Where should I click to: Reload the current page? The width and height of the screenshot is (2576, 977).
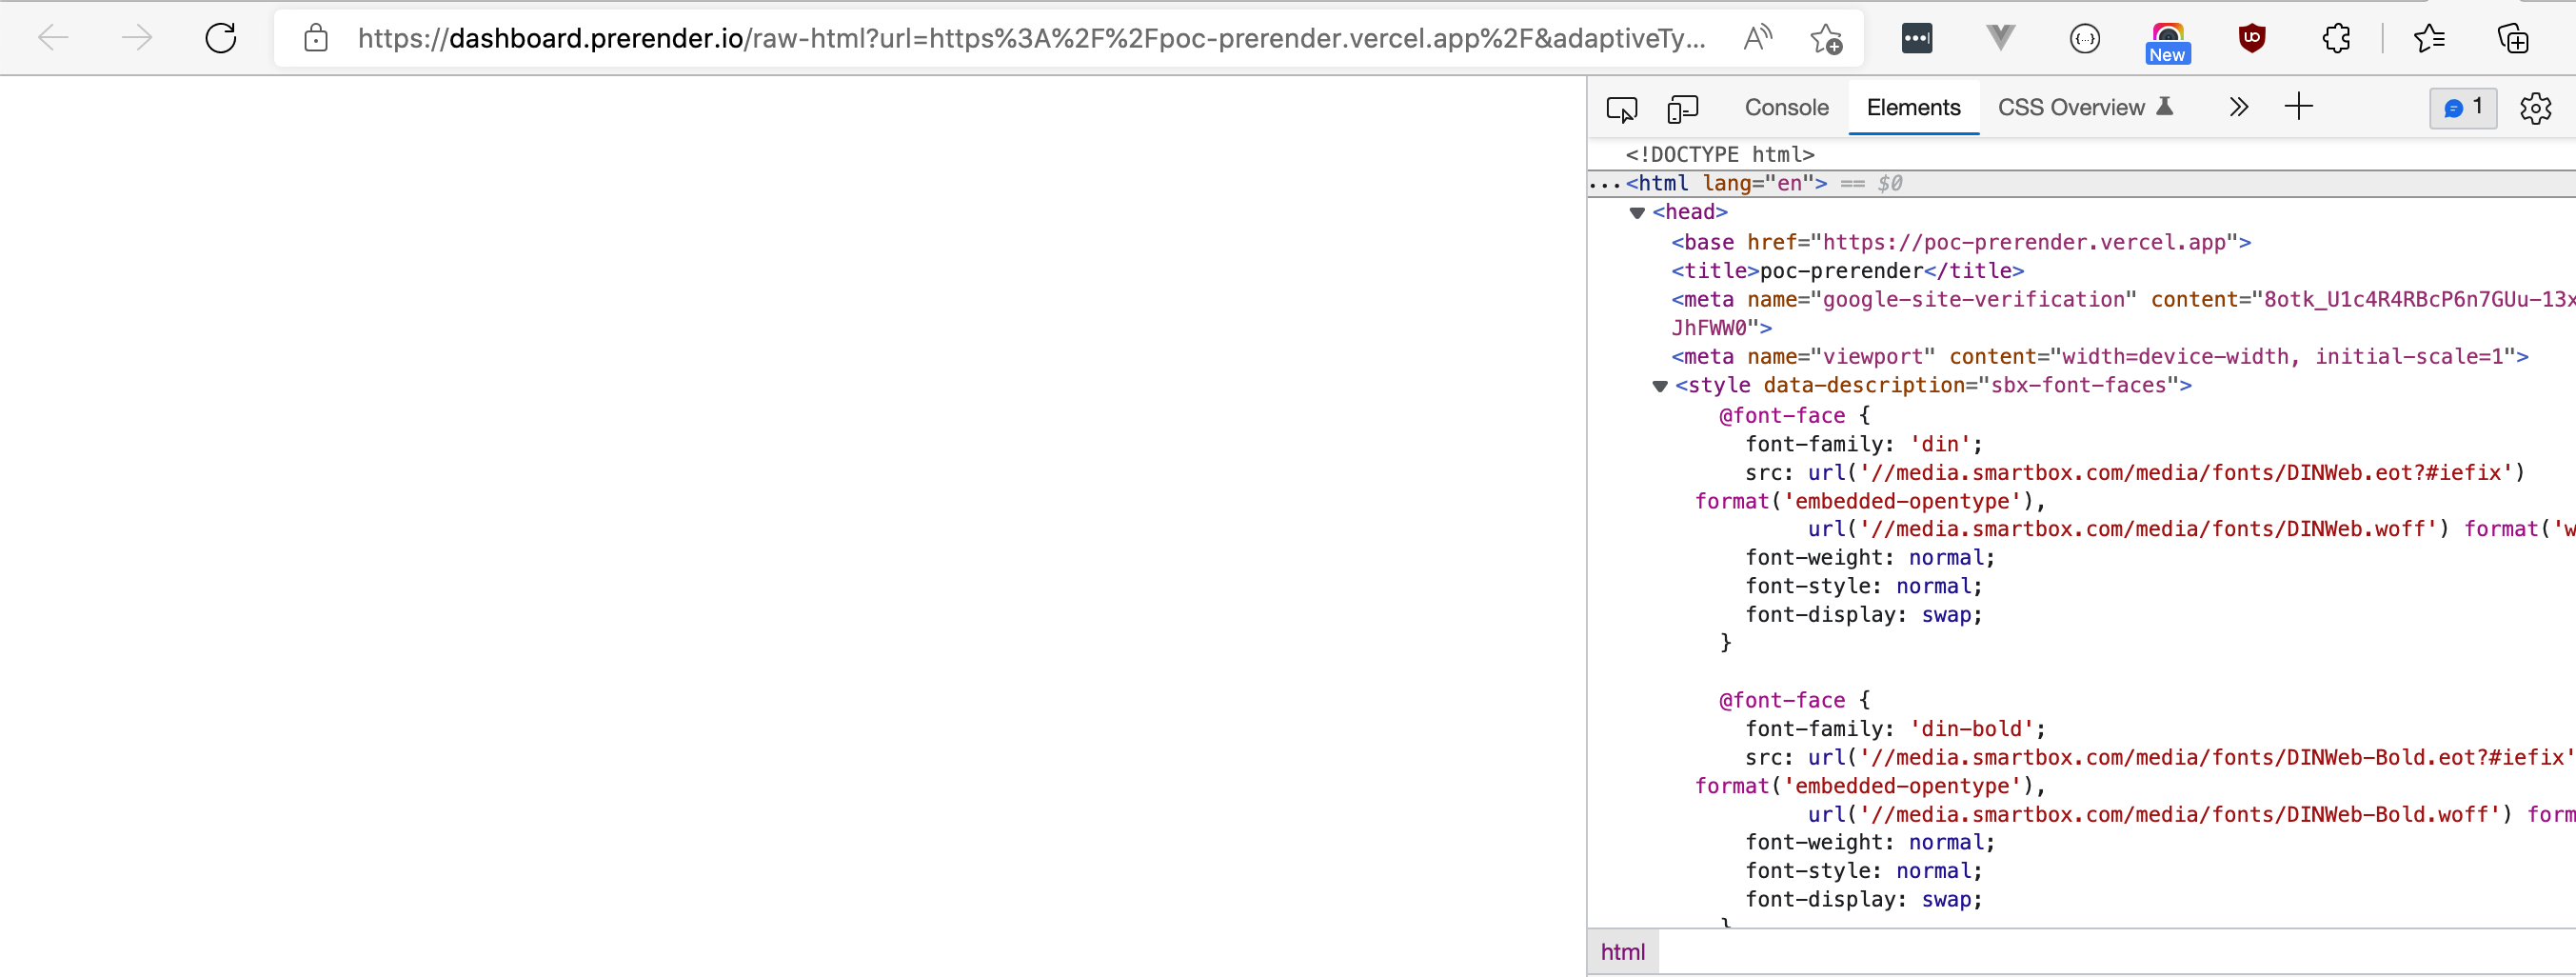coord(222,37)
